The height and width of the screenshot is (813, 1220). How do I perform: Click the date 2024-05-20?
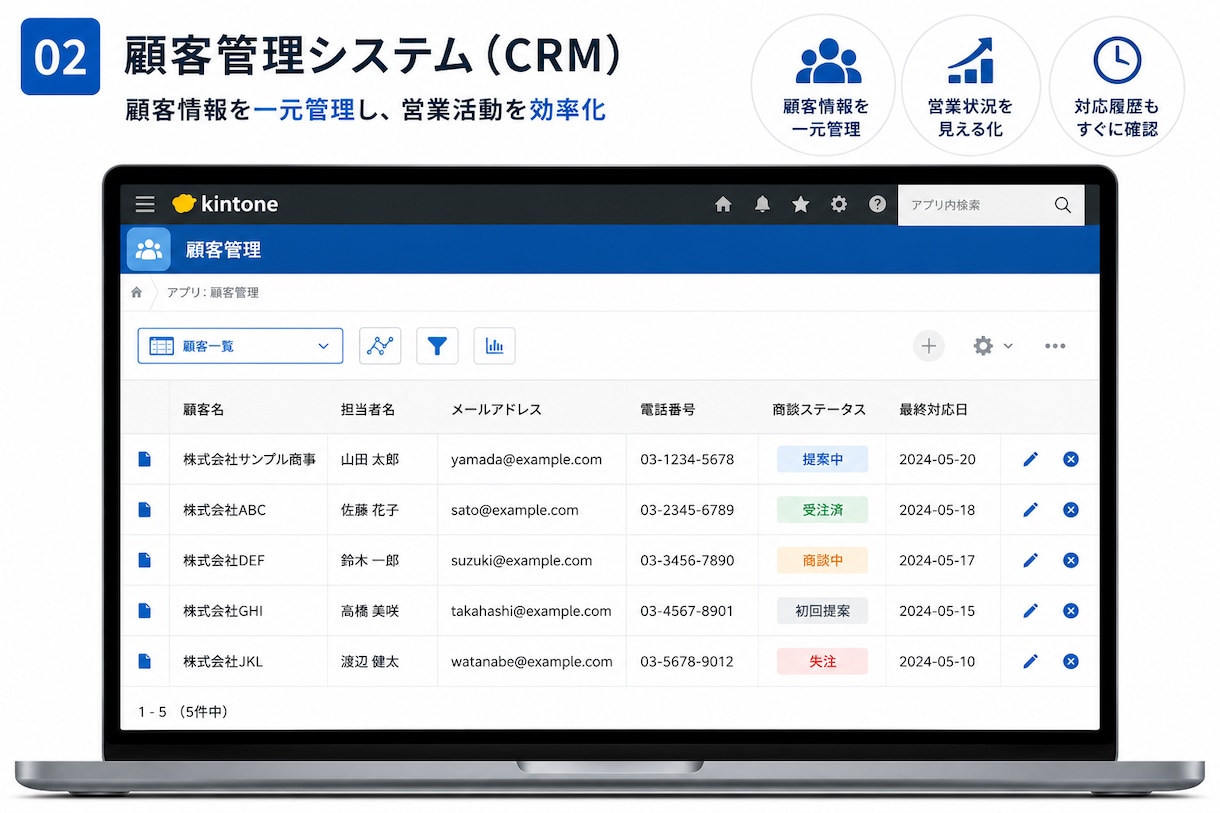[937, 459]
